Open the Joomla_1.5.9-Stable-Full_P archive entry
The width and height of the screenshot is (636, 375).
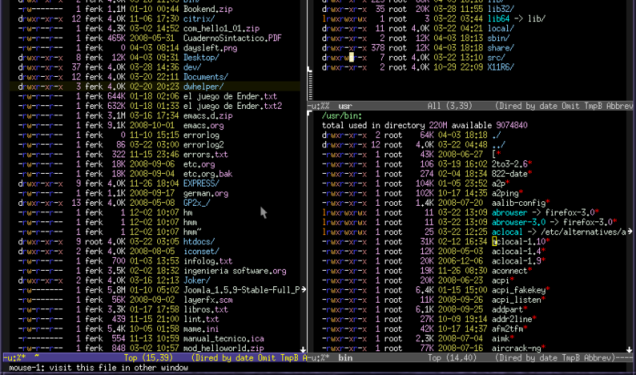click(x=242, y=290)
